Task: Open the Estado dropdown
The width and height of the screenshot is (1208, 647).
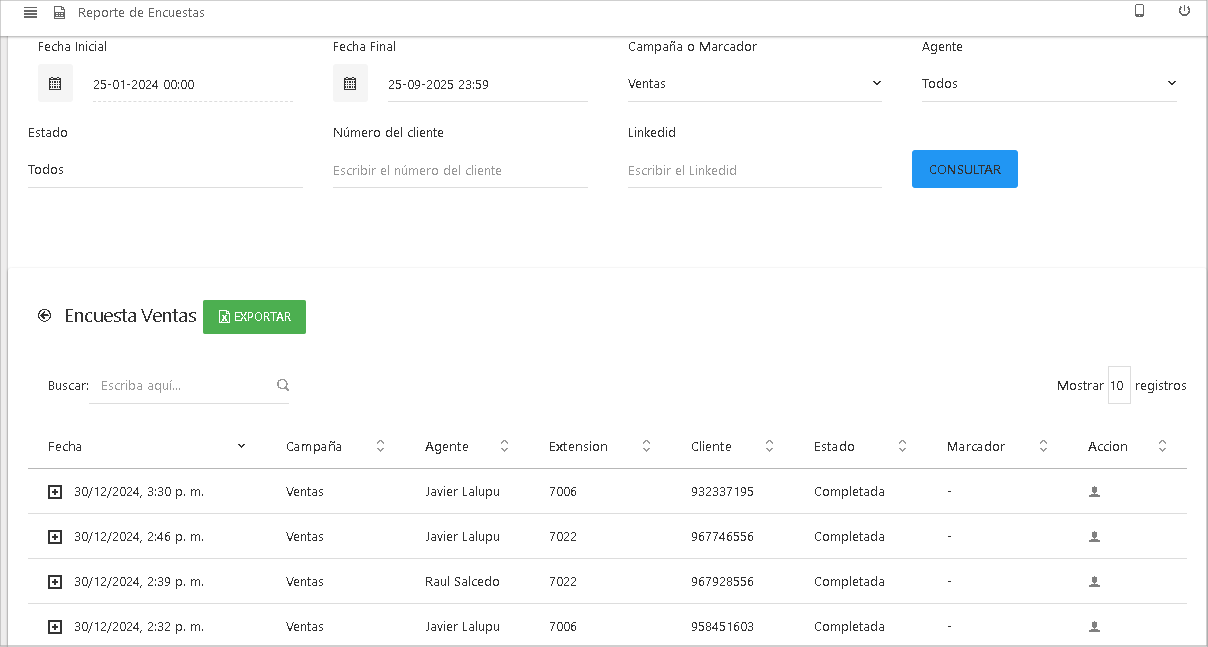Action: click(165, 170)
